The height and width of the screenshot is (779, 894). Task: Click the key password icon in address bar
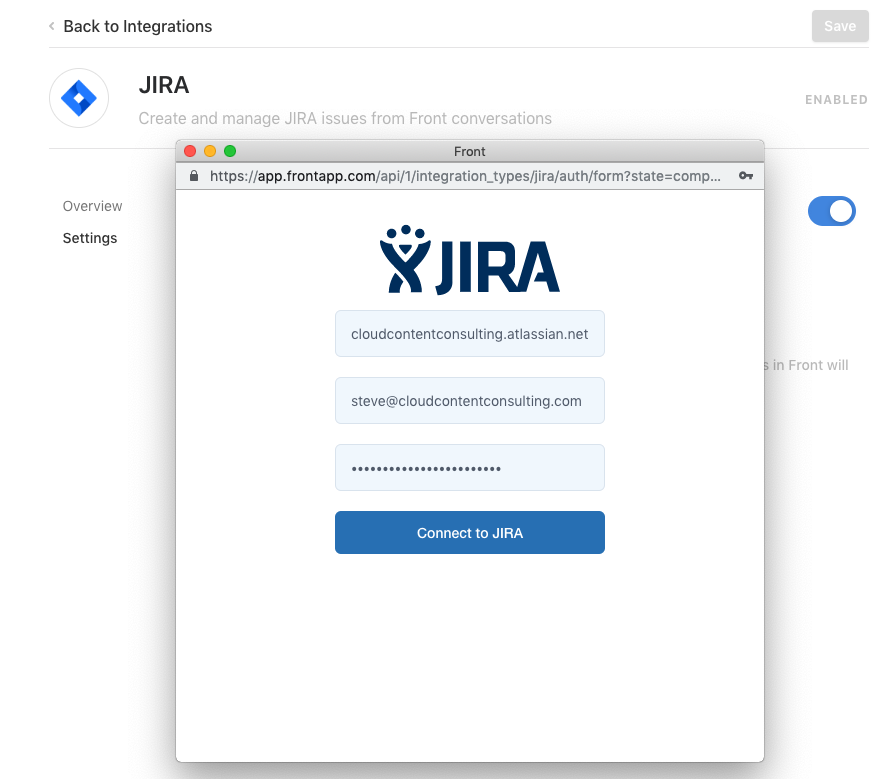pos(746,176)
